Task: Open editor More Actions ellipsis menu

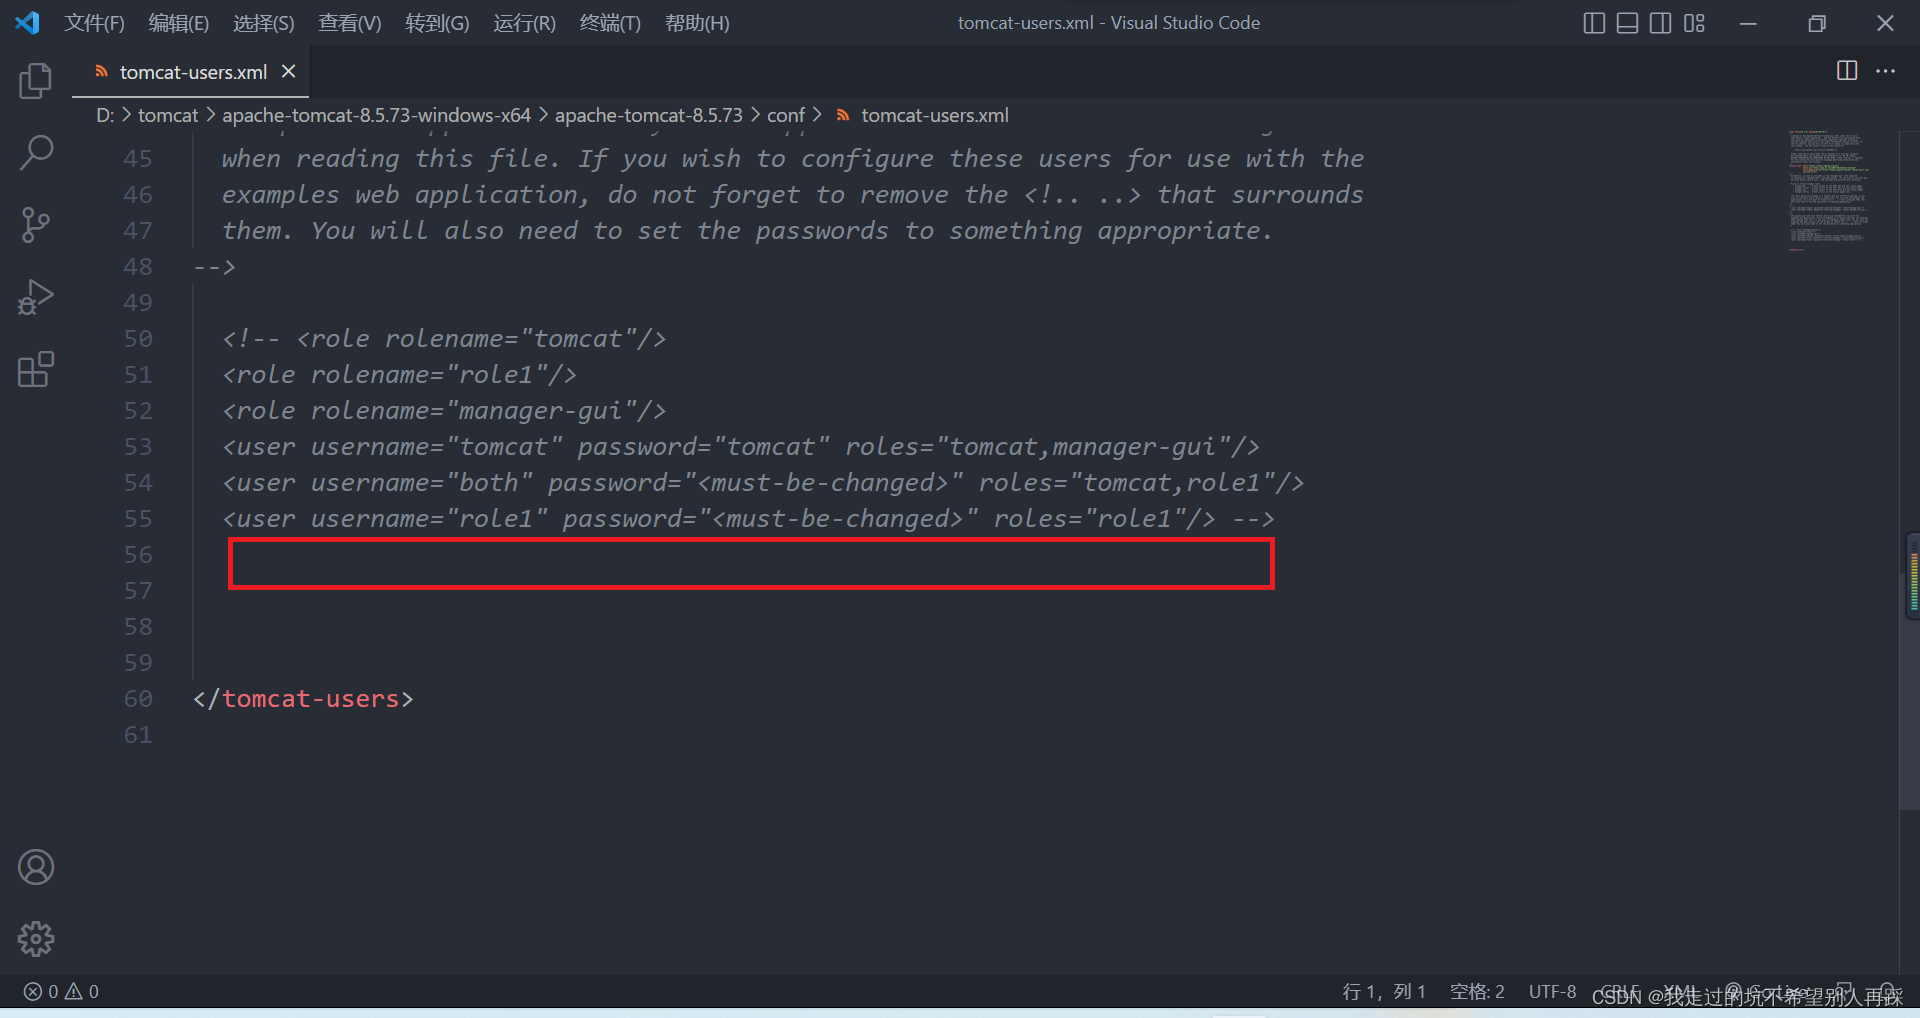Action: 1886,71
